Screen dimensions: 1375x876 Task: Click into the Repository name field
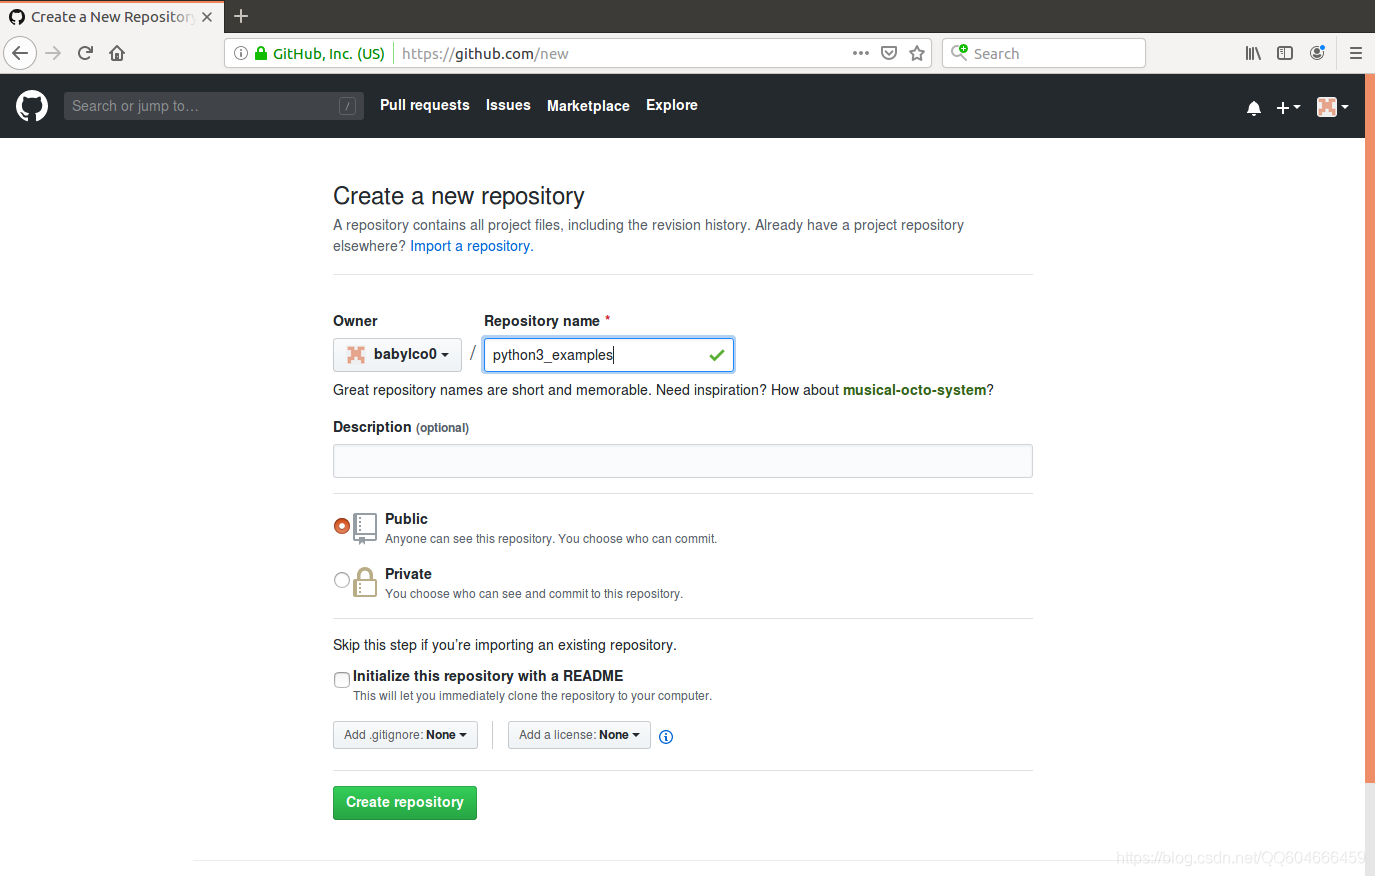(609, 355)
